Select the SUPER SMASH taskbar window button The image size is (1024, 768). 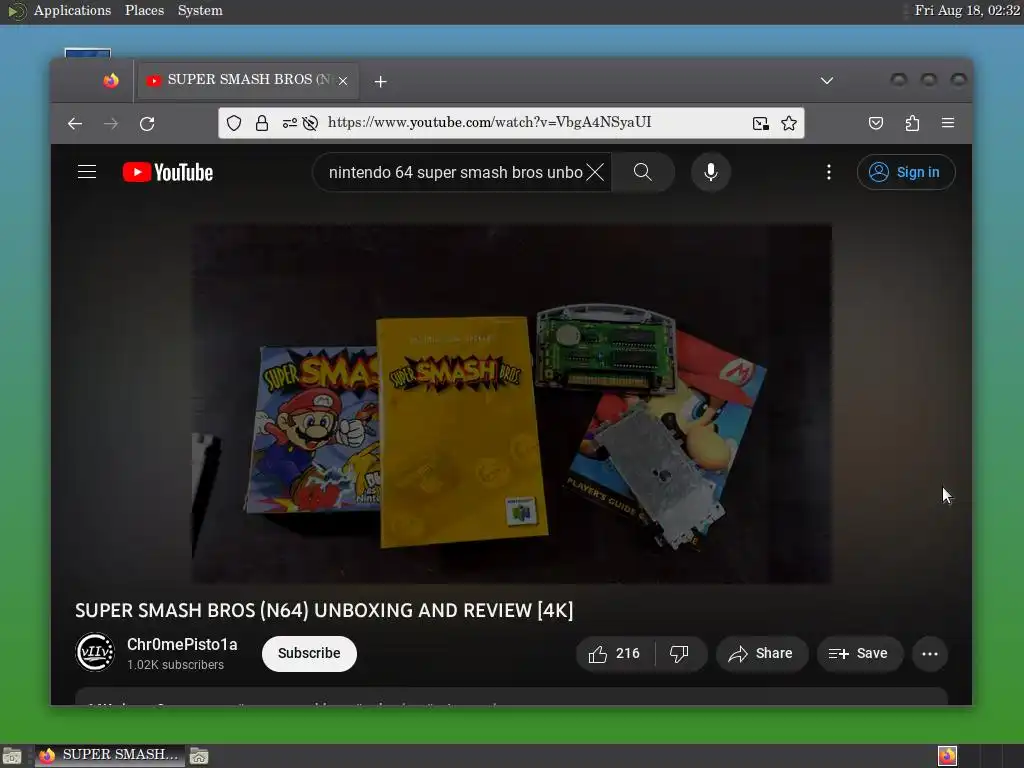[110, 756]
